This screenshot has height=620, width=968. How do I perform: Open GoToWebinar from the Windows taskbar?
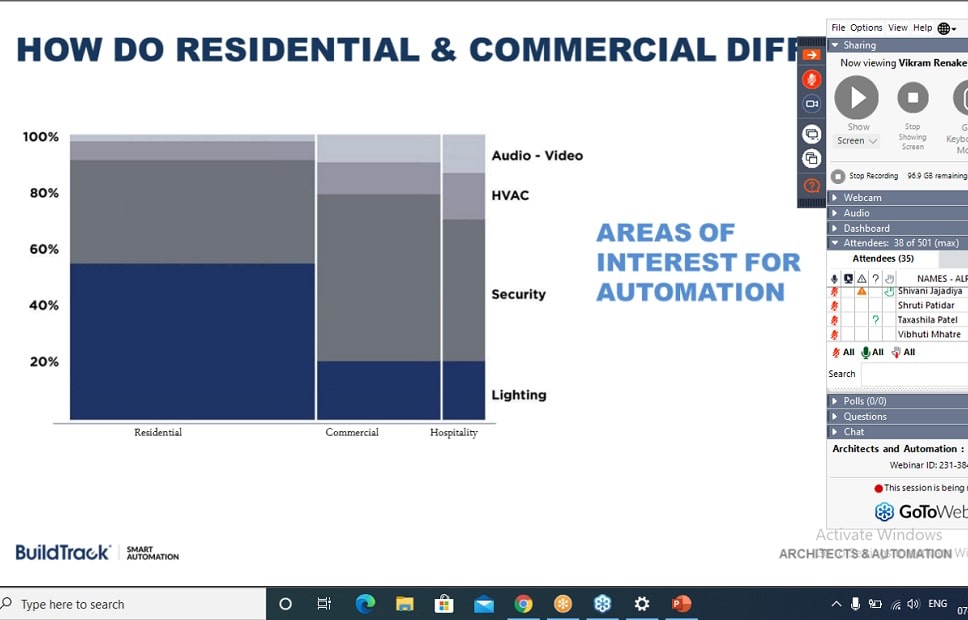(x=602, y=604)
